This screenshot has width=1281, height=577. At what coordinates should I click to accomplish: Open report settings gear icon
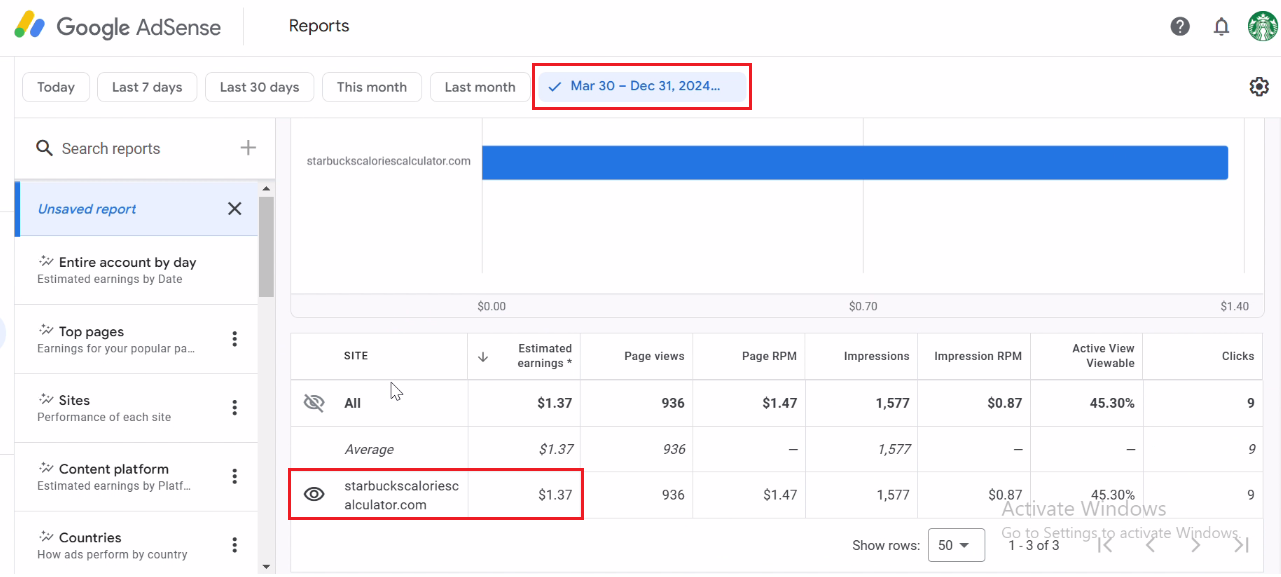pyautogui.click(x=1259, y=87)
